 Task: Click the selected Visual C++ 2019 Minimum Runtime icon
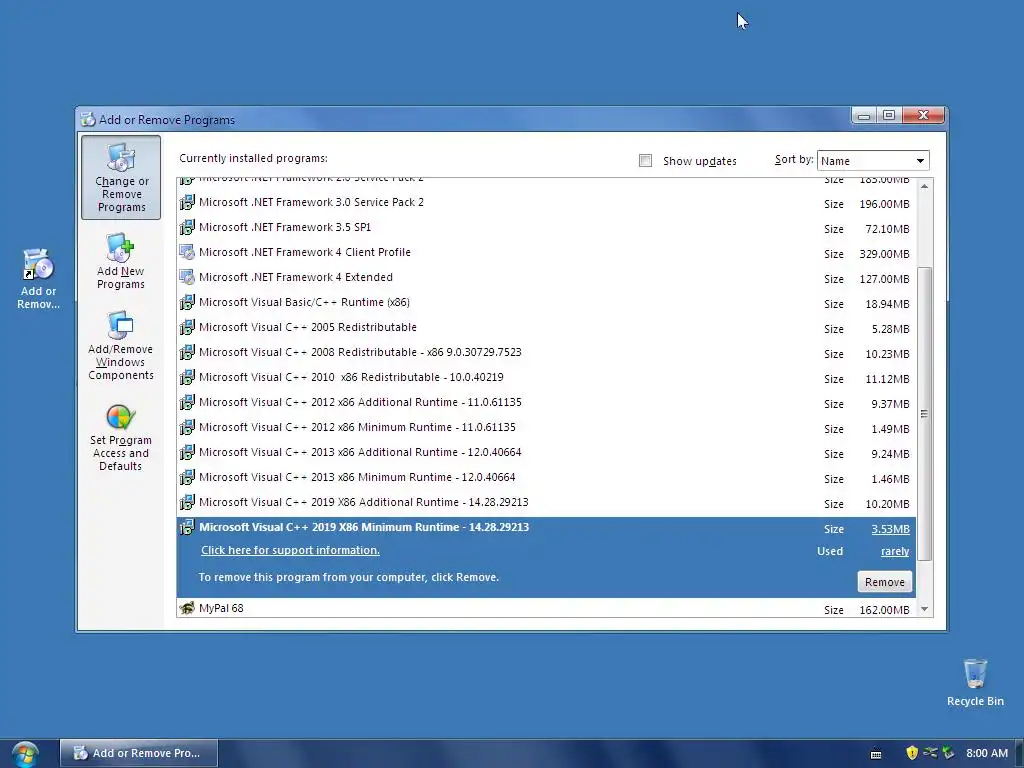tap(187, 527)
